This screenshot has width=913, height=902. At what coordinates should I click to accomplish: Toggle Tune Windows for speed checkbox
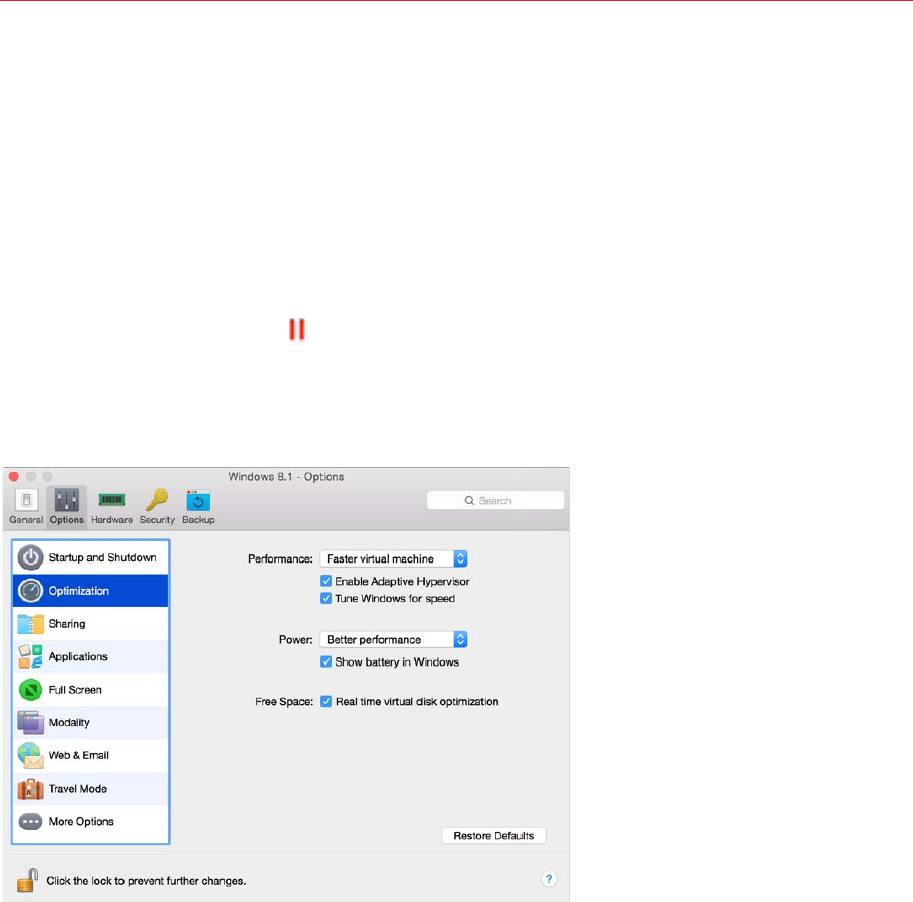tap(326, 598)
